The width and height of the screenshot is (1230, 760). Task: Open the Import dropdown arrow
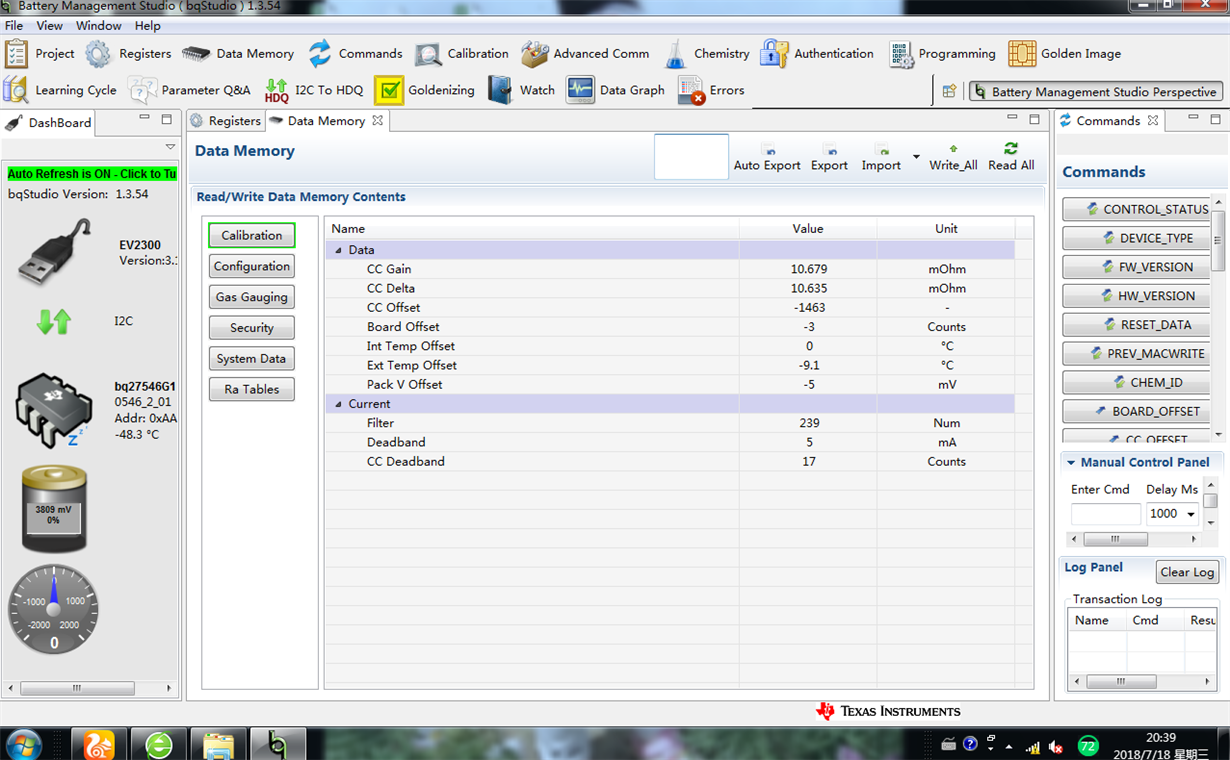pyautogui.click(x=916, y=158)
